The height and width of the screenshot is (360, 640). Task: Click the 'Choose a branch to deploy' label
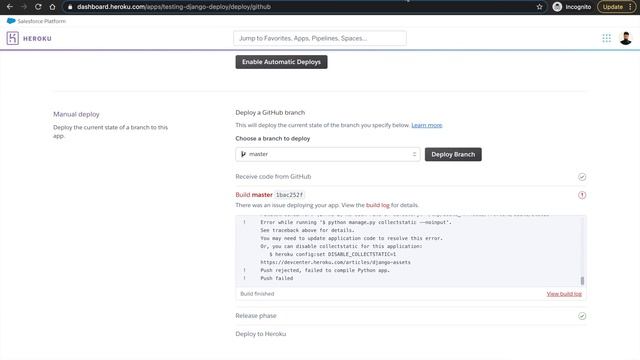pyautogui.click(x=273, y=139)
